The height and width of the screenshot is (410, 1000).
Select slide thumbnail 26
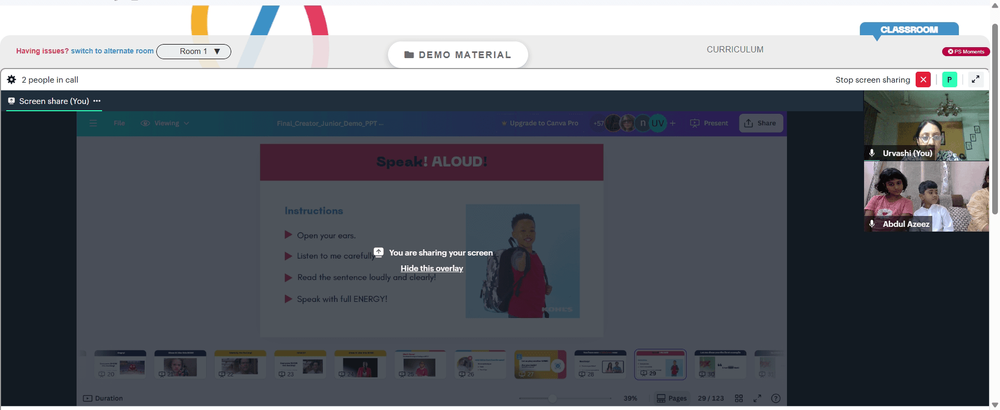tap(480, 364)
